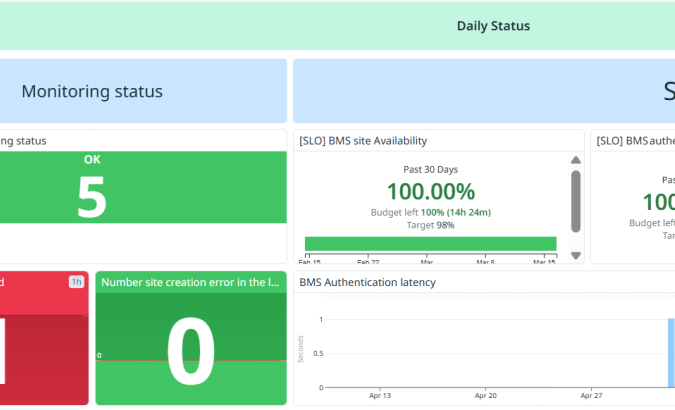Click the OK monitor count of 5

pyautogui.click(x=92, y=196)
